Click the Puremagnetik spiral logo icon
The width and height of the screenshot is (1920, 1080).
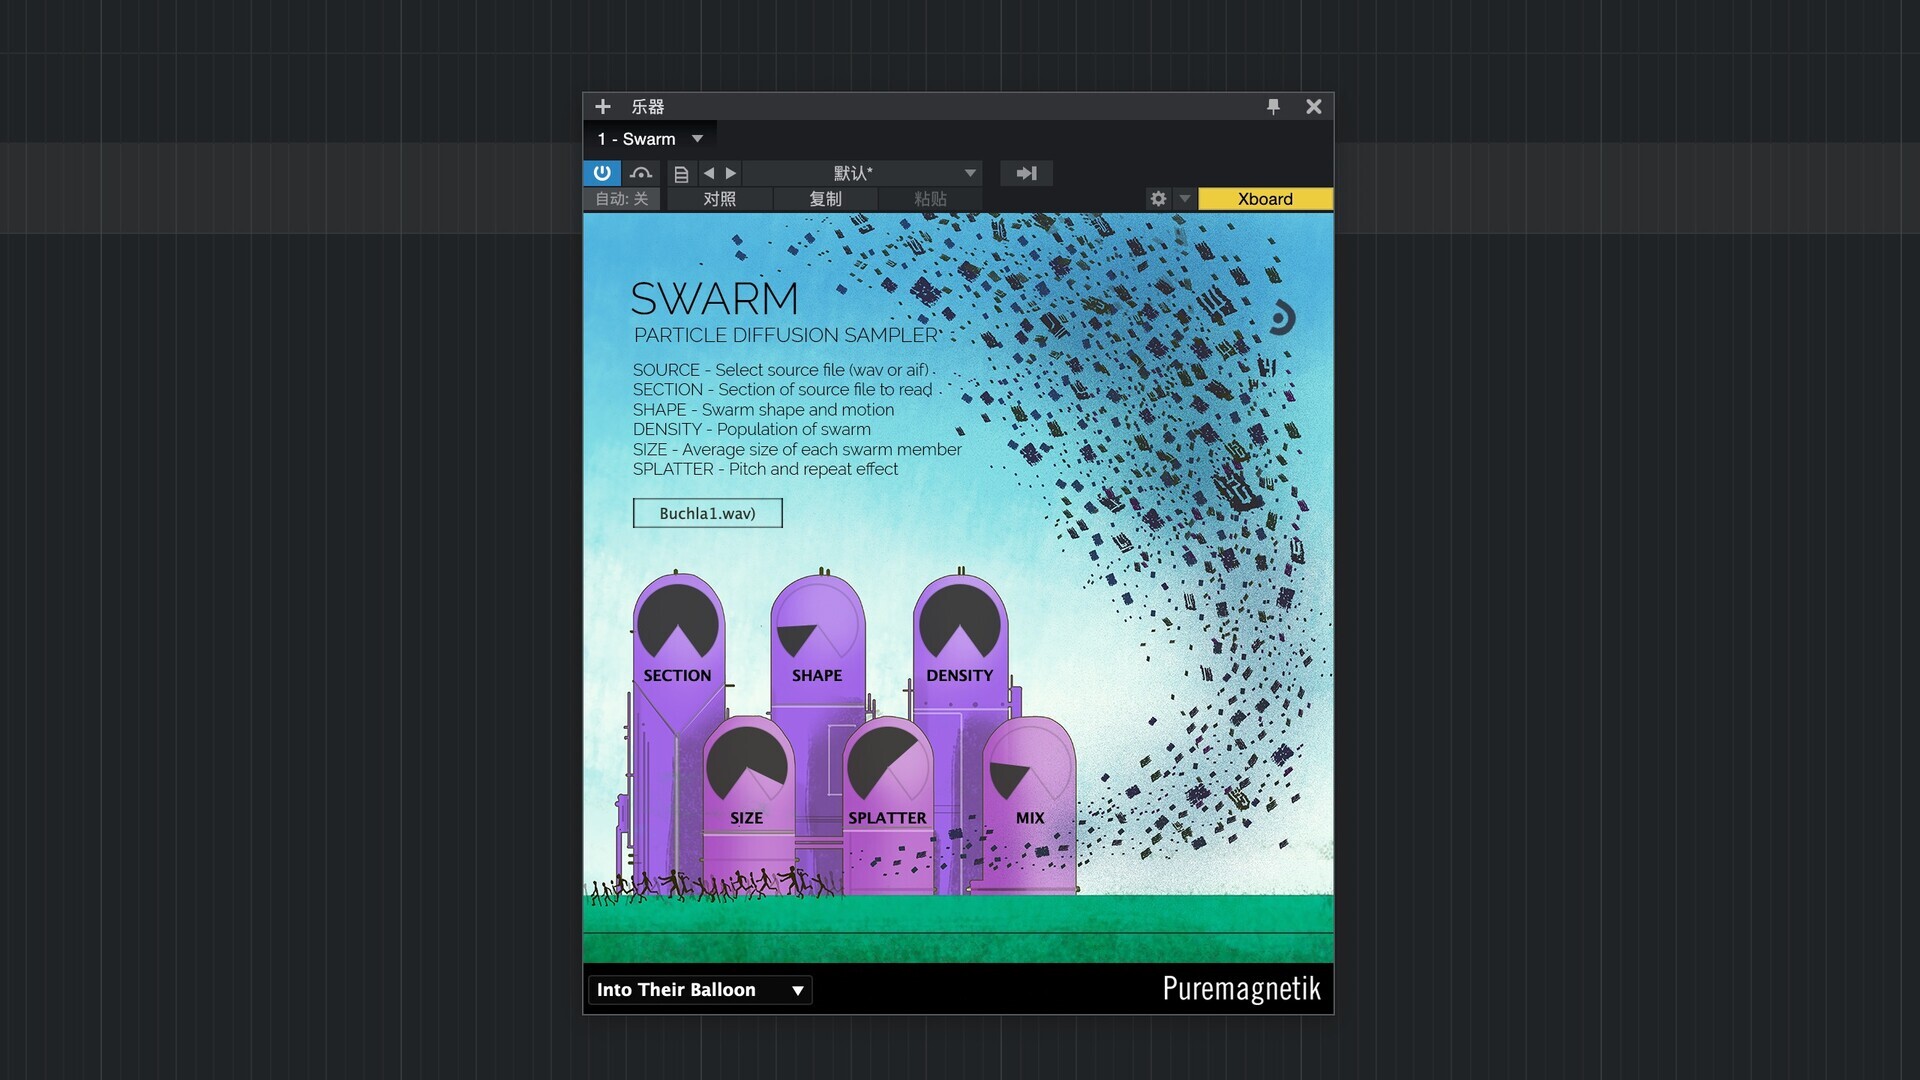coord(1281,318)
